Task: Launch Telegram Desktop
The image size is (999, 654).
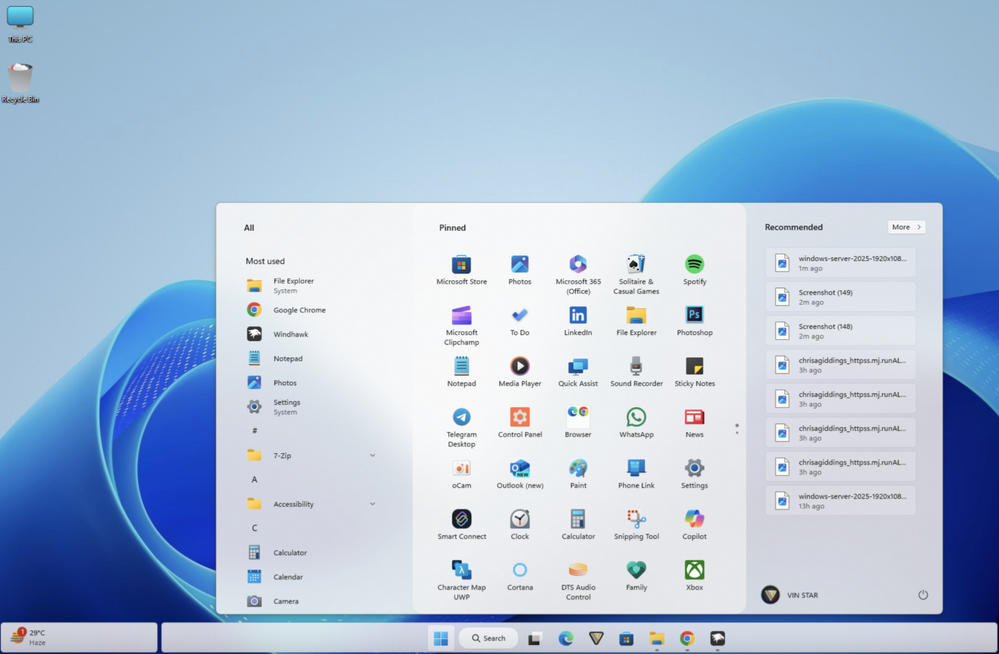Action: pos(461,428)
